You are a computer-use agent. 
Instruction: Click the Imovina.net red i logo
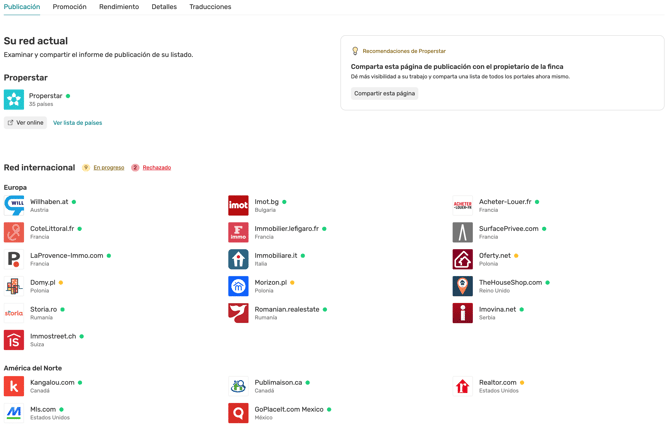(x=462, y=313)
